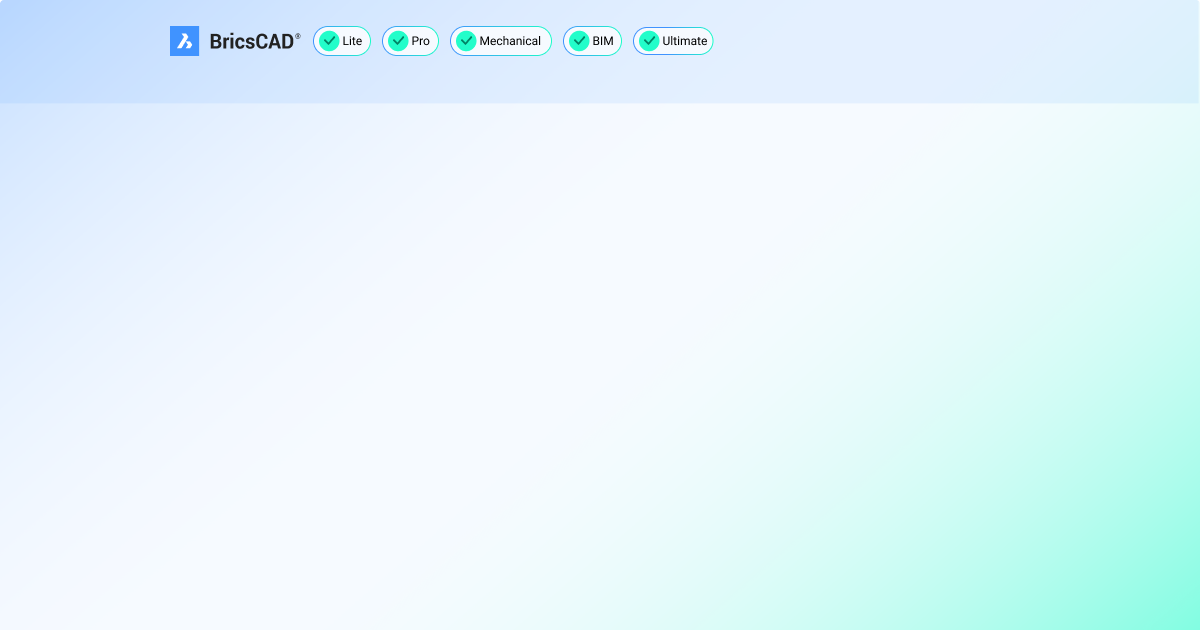
Task: Click the BIM label text
Action: click(x=602, y=41)
